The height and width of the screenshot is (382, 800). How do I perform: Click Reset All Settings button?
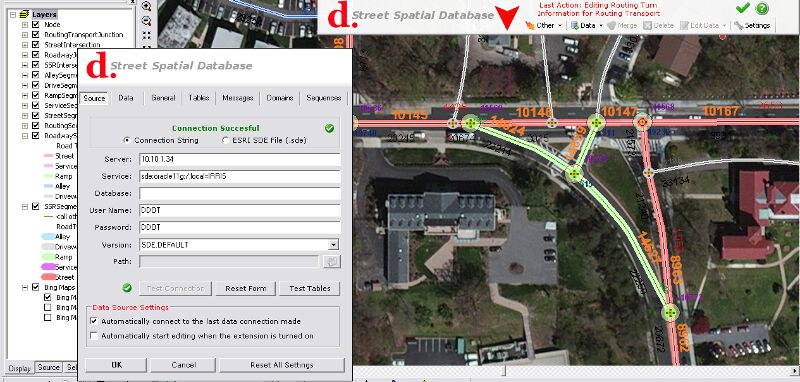282,365
